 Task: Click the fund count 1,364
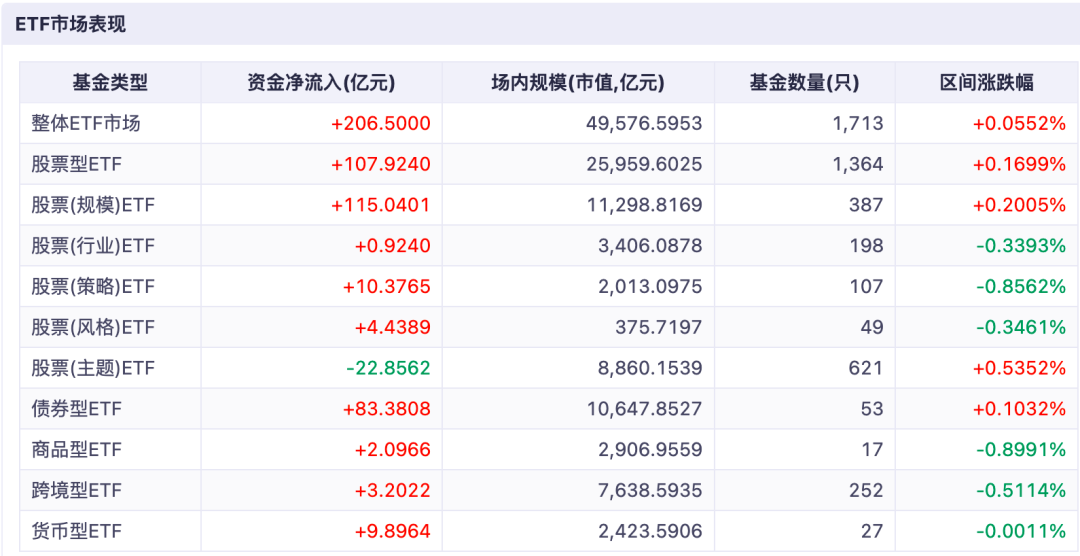coord(860,165)
